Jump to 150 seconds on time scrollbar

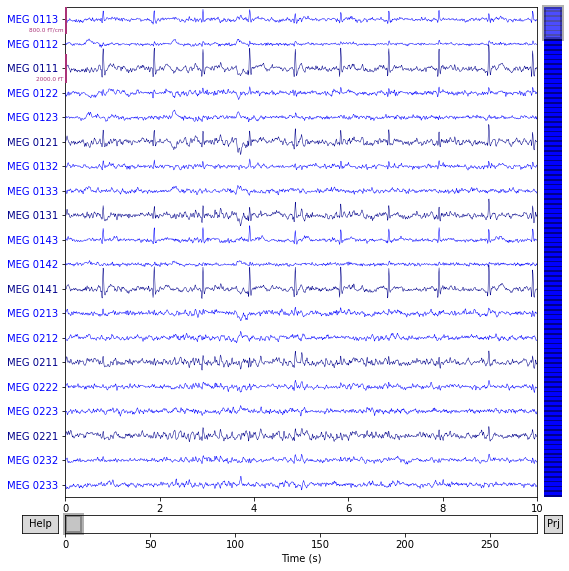320,524
